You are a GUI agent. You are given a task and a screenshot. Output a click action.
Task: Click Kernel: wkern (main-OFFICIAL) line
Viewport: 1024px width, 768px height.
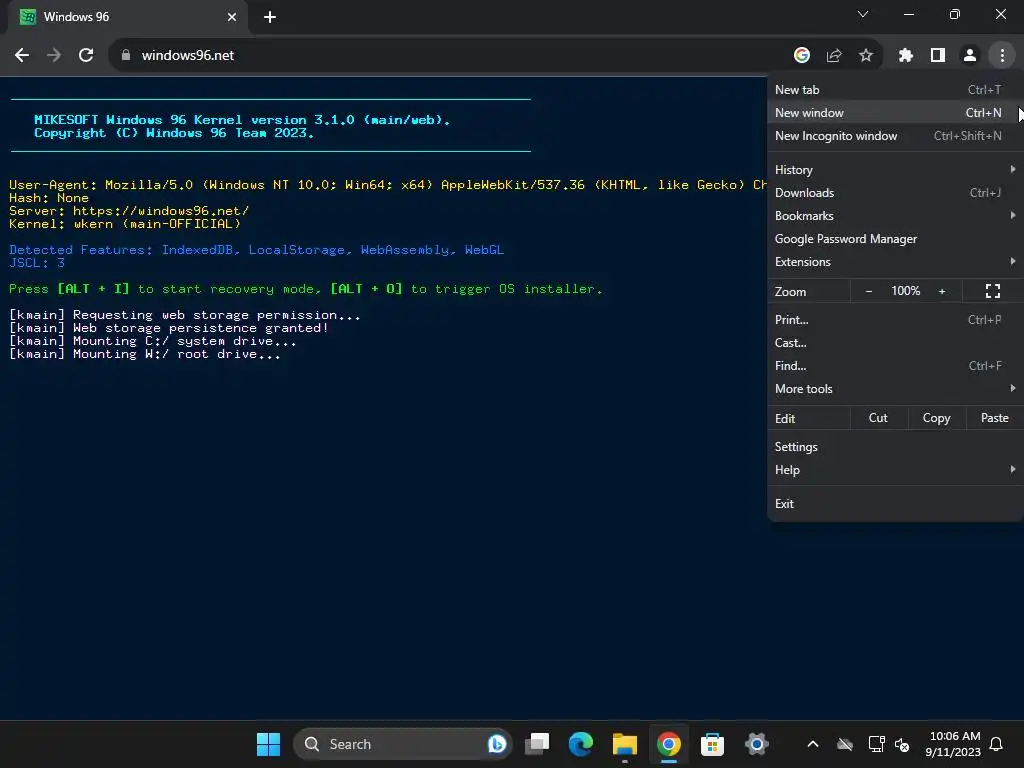pyautogui.click(x=125, y=224)
